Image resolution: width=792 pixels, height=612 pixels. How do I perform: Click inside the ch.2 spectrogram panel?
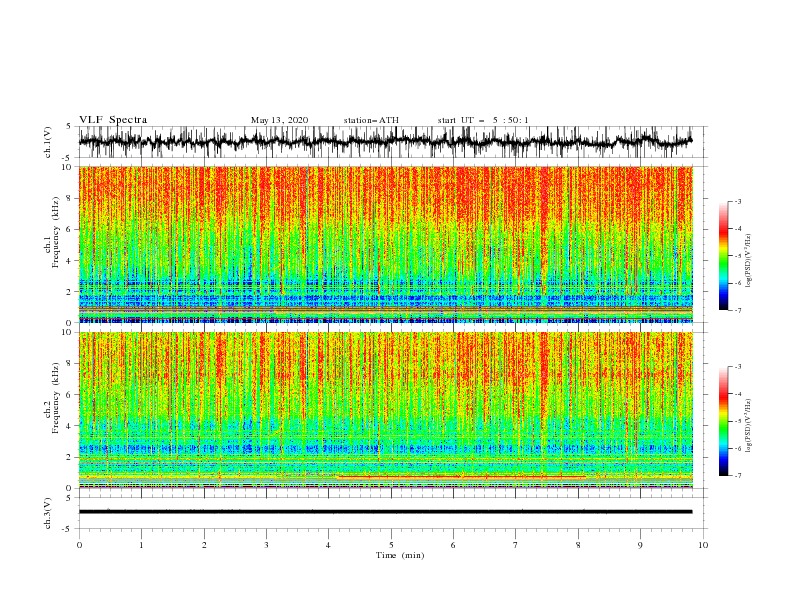click(386, 410)
